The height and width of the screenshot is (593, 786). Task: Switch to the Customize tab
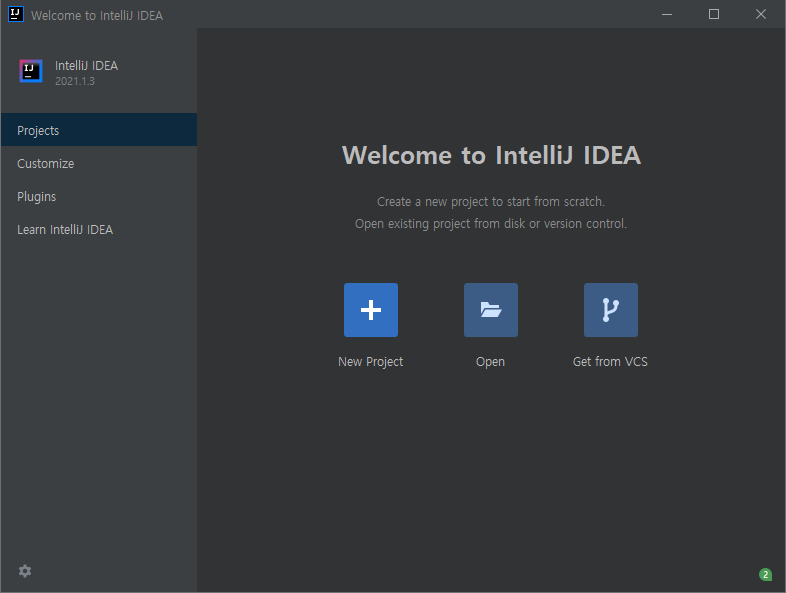pos(99,163)
